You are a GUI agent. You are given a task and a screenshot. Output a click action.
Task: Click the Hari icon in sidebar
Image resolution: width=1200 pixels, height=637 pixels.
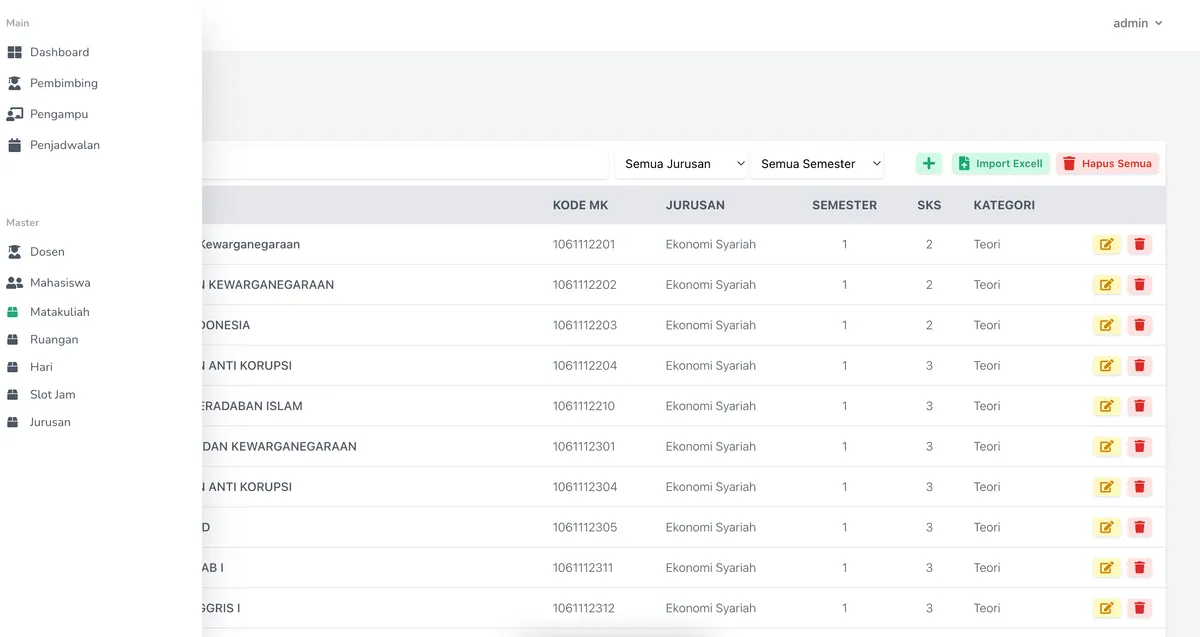click(x=13, y=367)
